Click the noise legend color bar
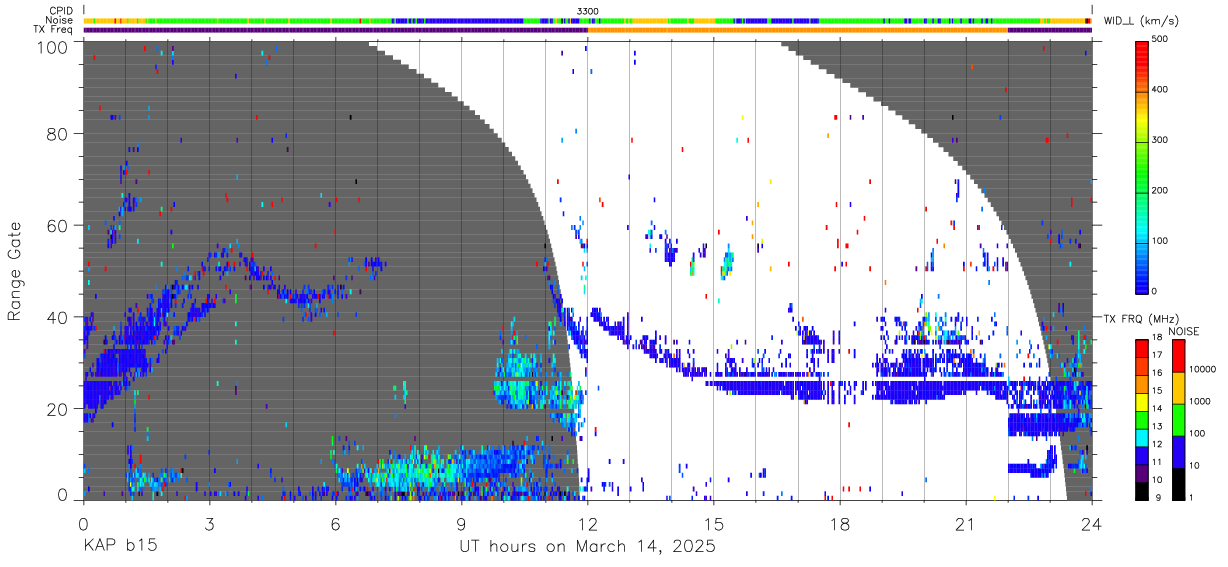Screen dimensions: 1228x567 (x=1179, y=420)
